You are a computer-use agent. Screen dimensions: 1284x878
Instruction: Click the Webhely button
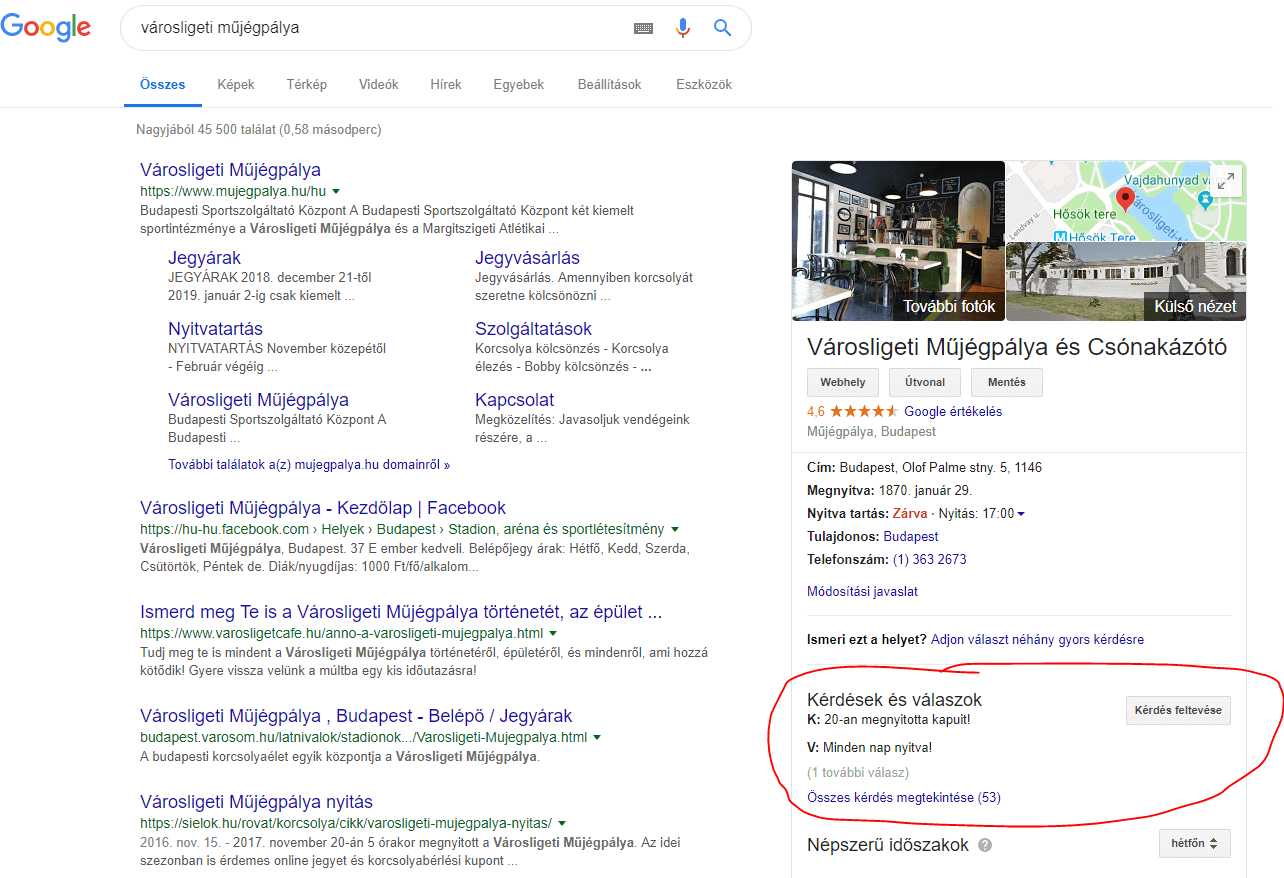tap(843, 382)
